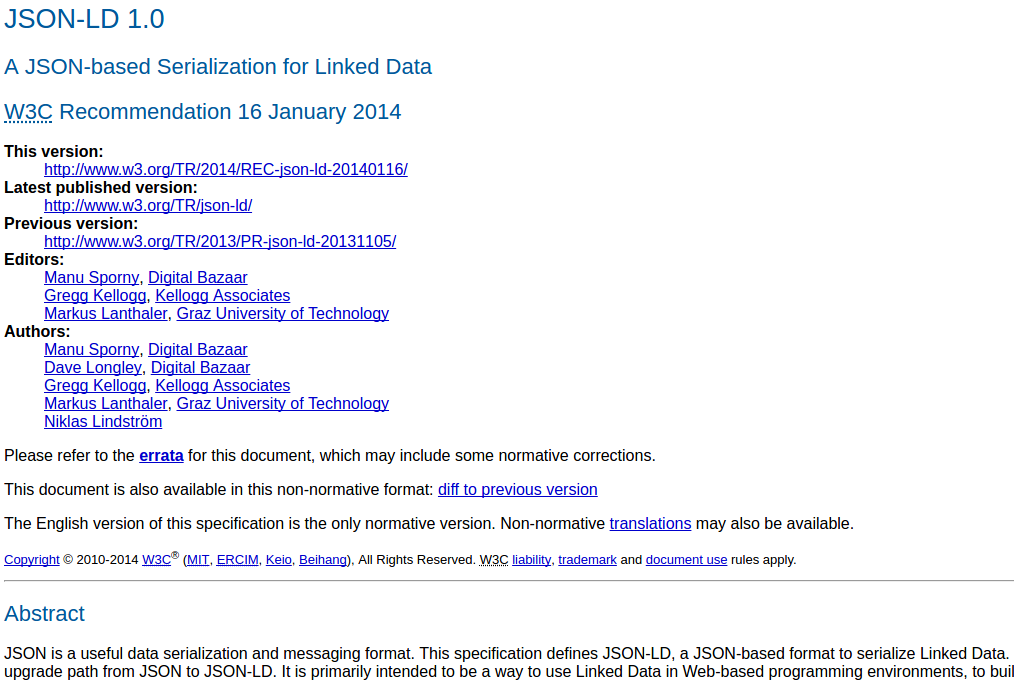Screen dimensions: 1014x682
Task: Open Kellogg Associates link under Editors
Action: pyautogui.click(x=222, y=295)
